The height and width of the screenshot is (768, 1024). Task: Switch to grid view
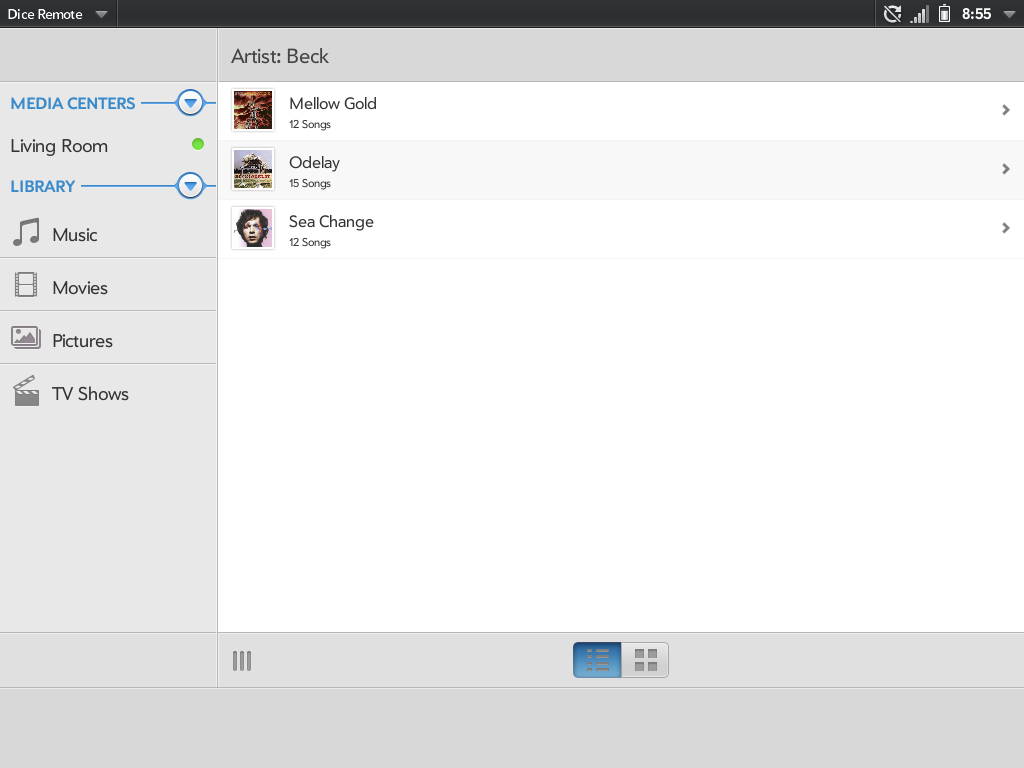tap(645, 660)
